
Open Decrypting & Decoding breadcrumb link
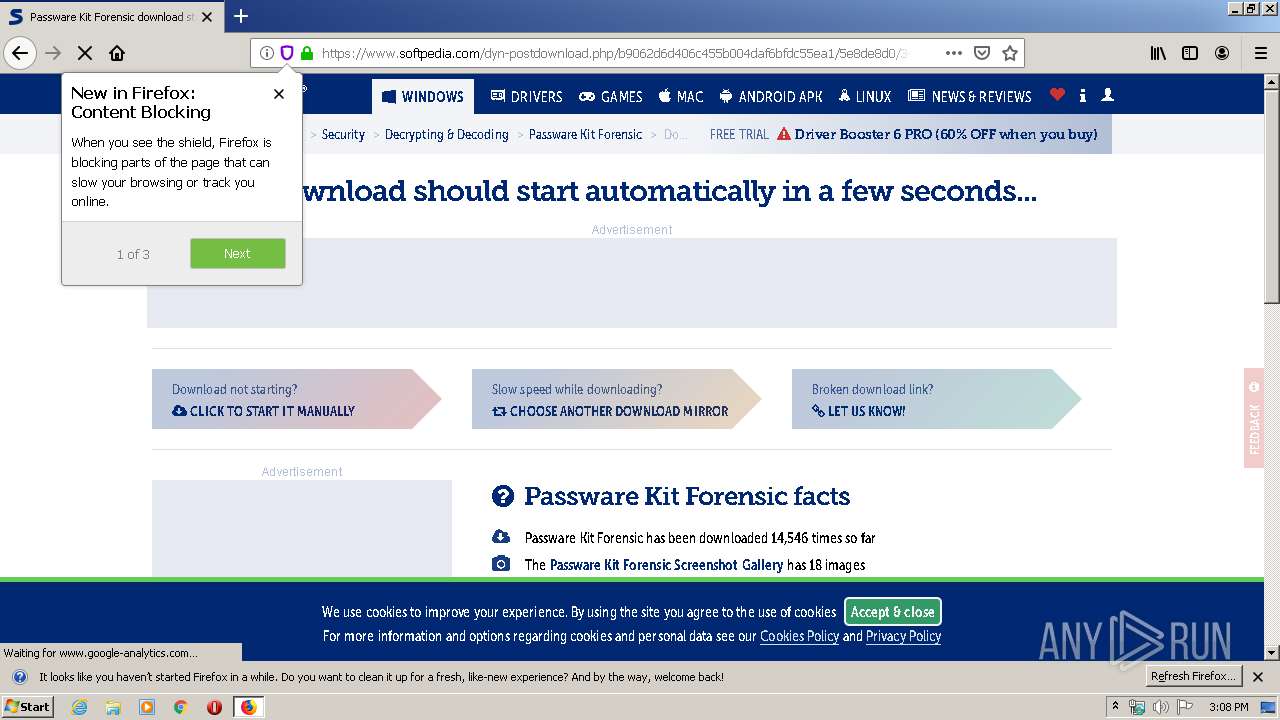coord(447,134)
